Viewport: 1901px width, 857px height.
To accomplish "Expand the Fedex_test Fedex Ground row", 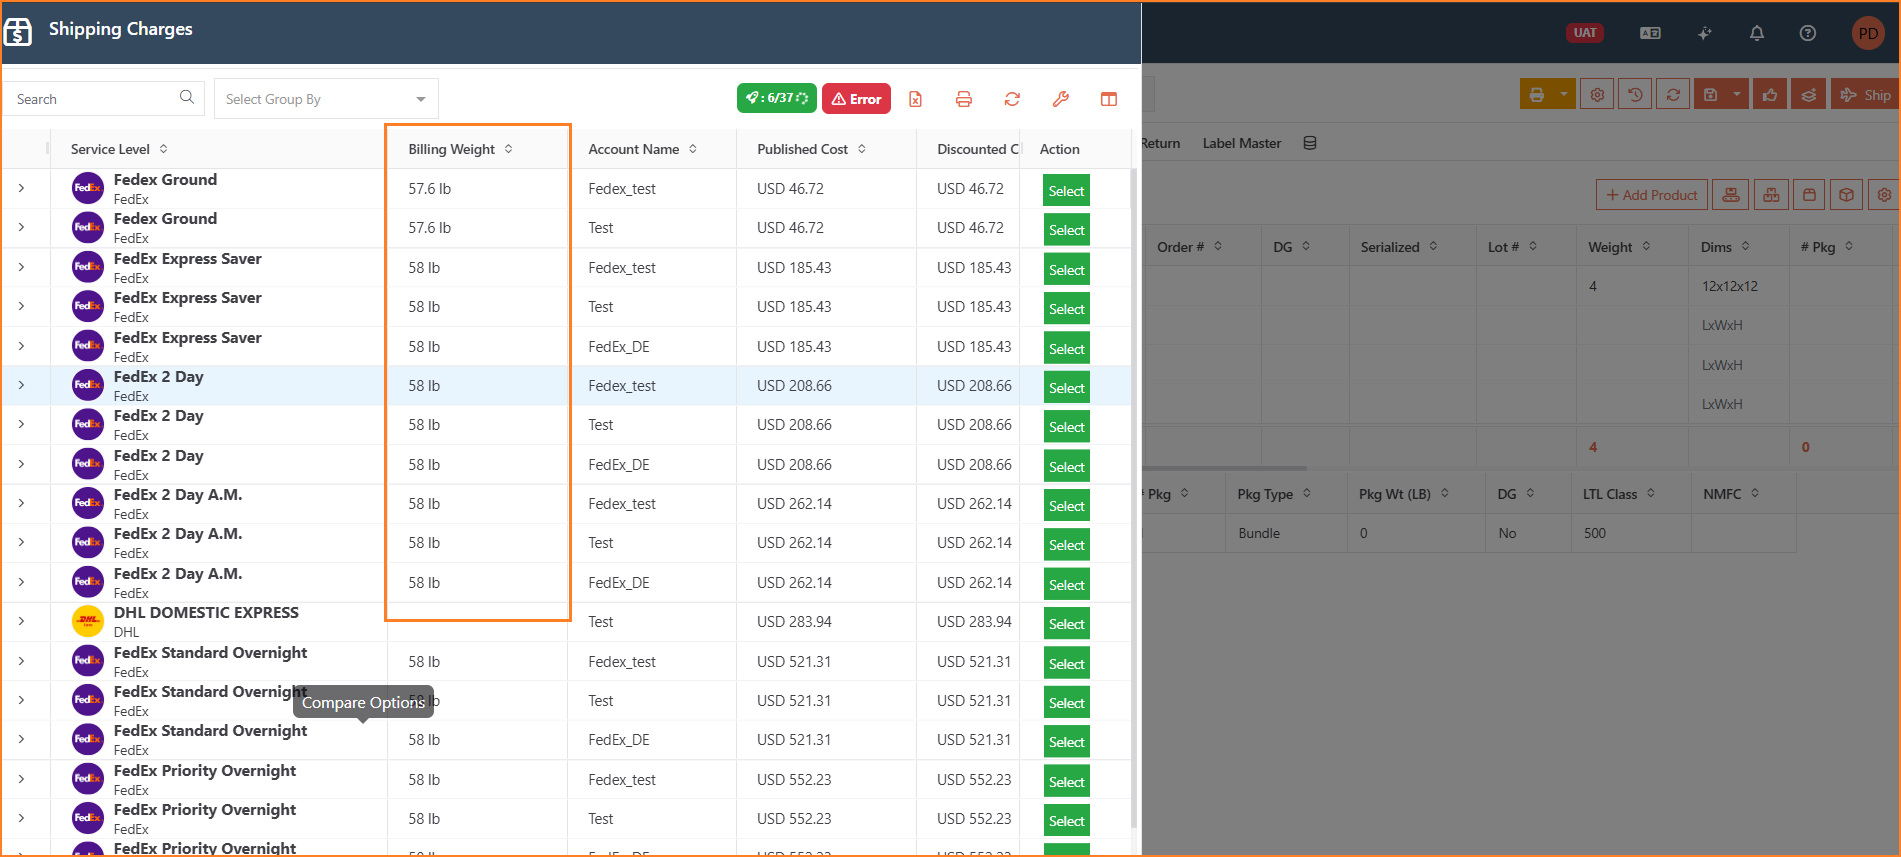I will tap(21, 188).
